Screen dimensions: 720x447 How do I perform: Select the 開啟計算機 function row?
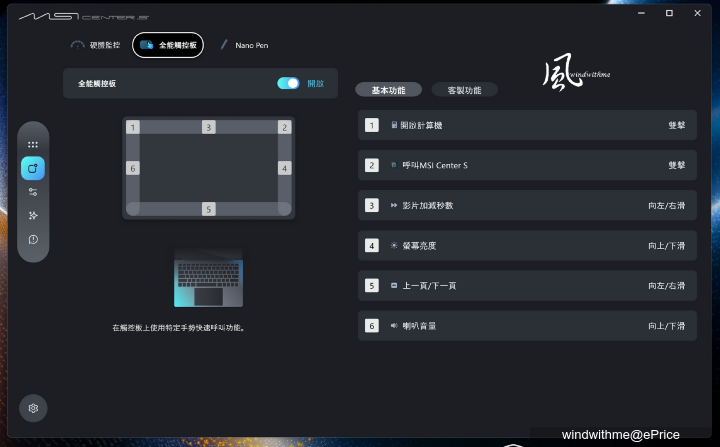click(527, 125)
